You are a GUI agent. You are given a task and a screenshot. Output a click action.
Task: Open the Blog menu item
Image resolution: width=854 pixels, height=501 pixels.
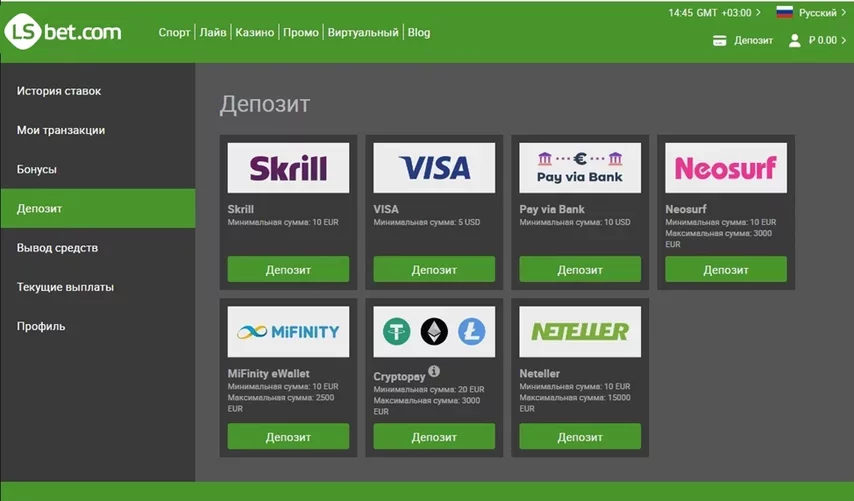click(x=419, y=32)
